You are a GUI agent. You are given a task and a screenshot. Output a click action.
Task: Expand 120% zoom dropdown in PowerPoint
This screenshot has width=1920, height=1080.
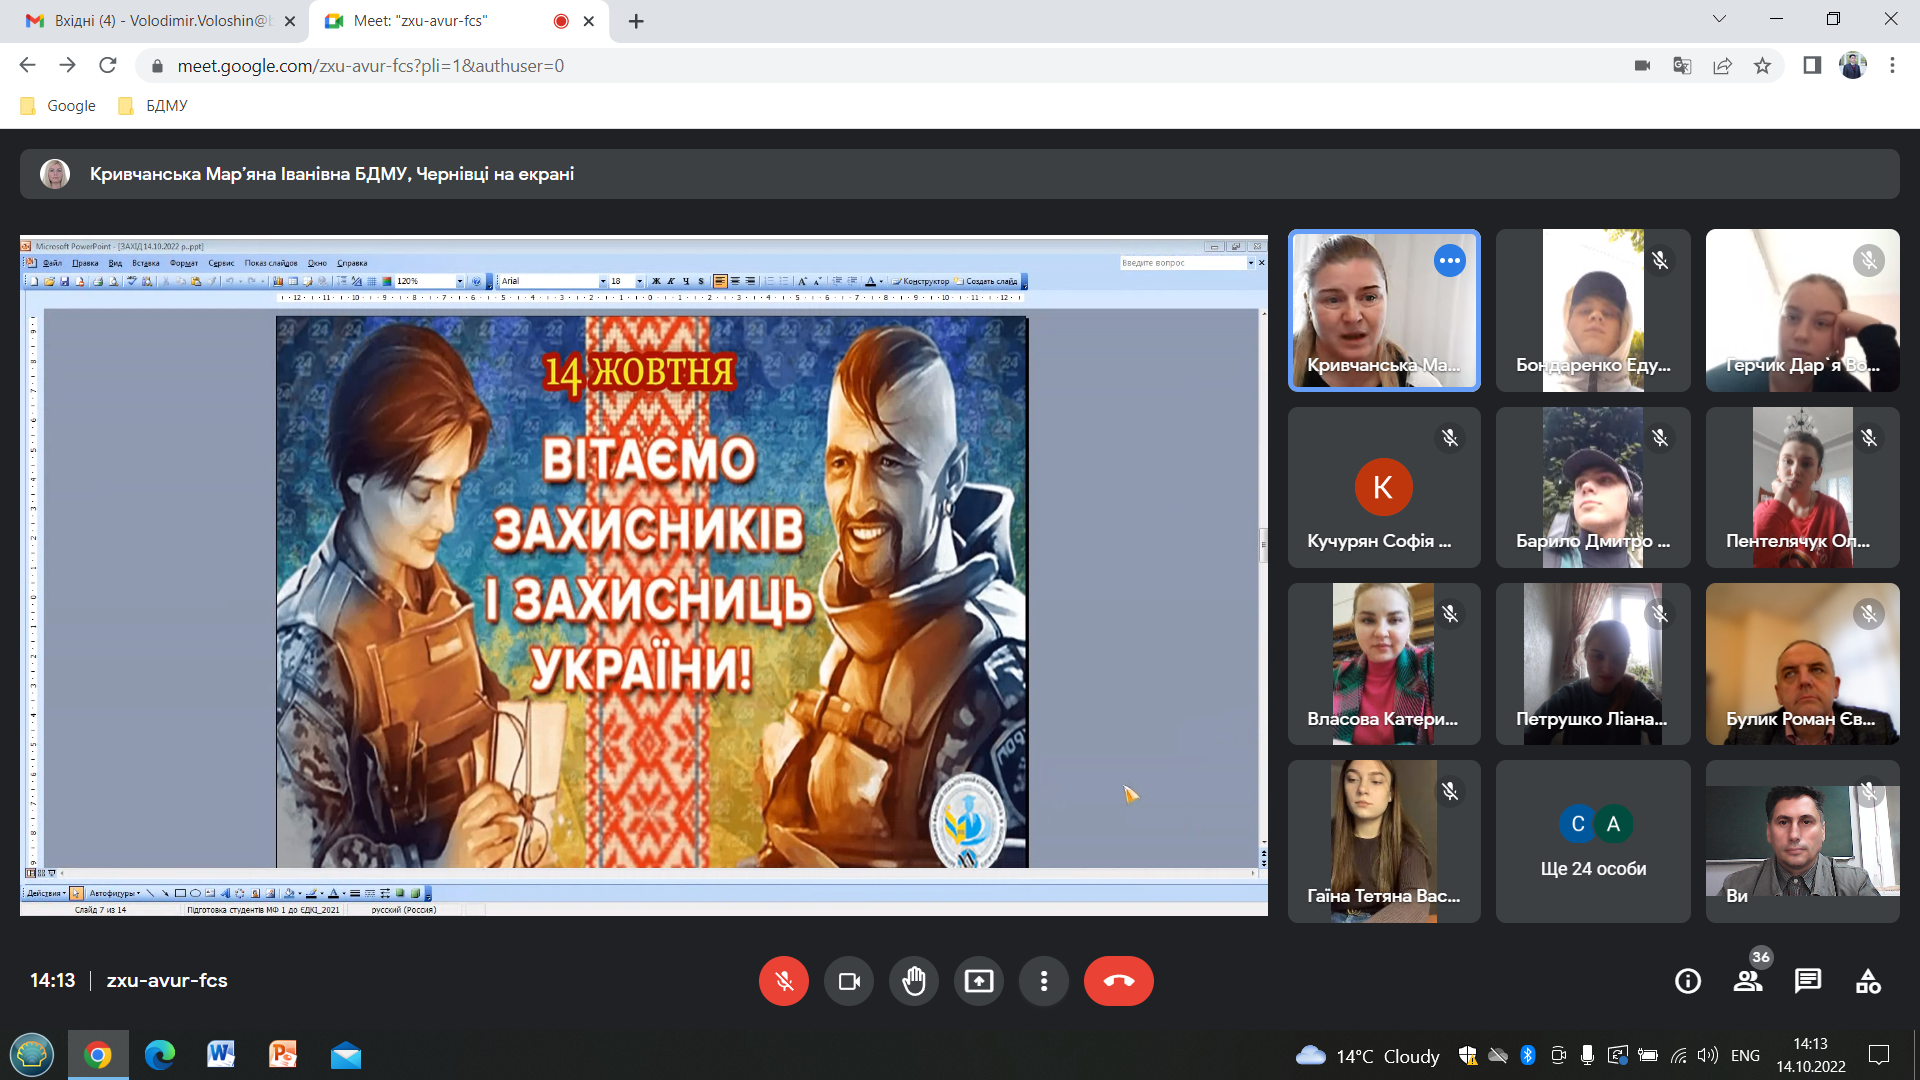click(x=460, y=282)
